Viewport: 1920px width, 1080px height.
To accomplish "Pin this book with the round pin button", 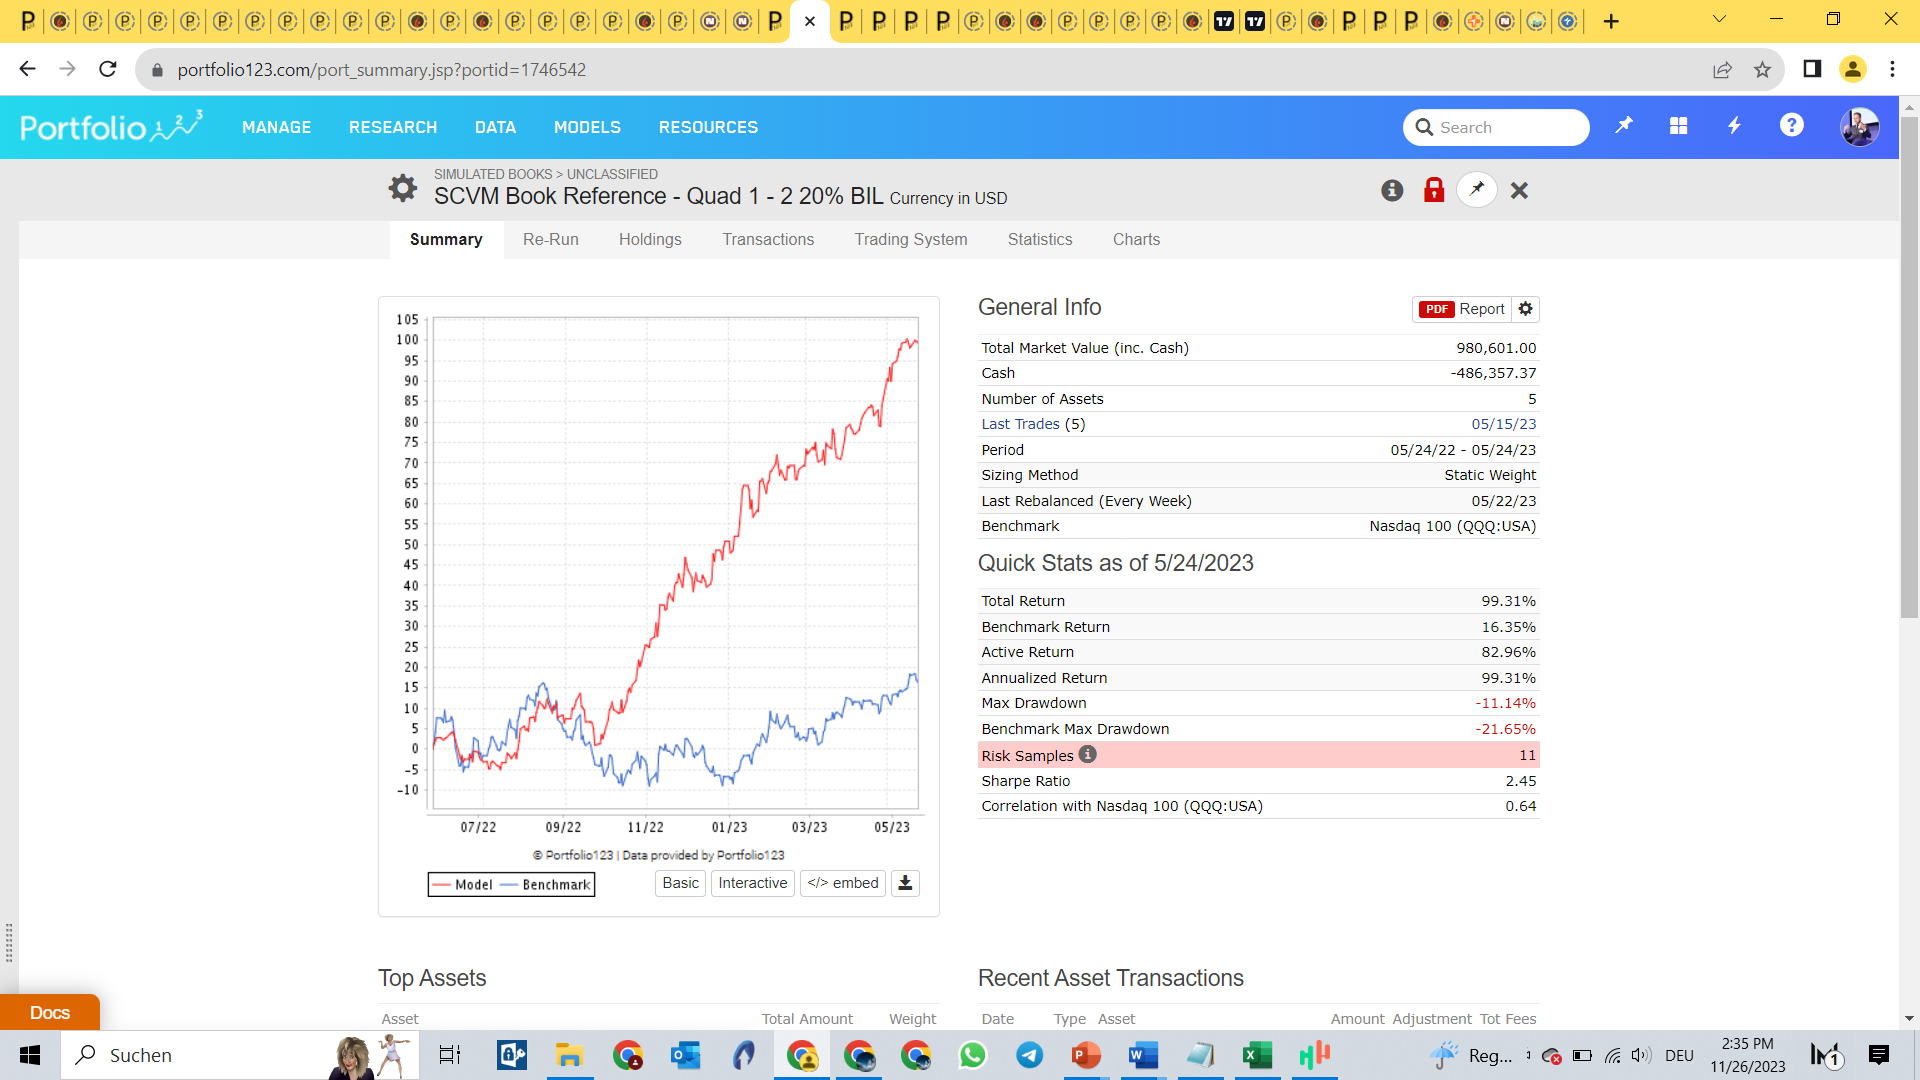I will click(1477, 190).
